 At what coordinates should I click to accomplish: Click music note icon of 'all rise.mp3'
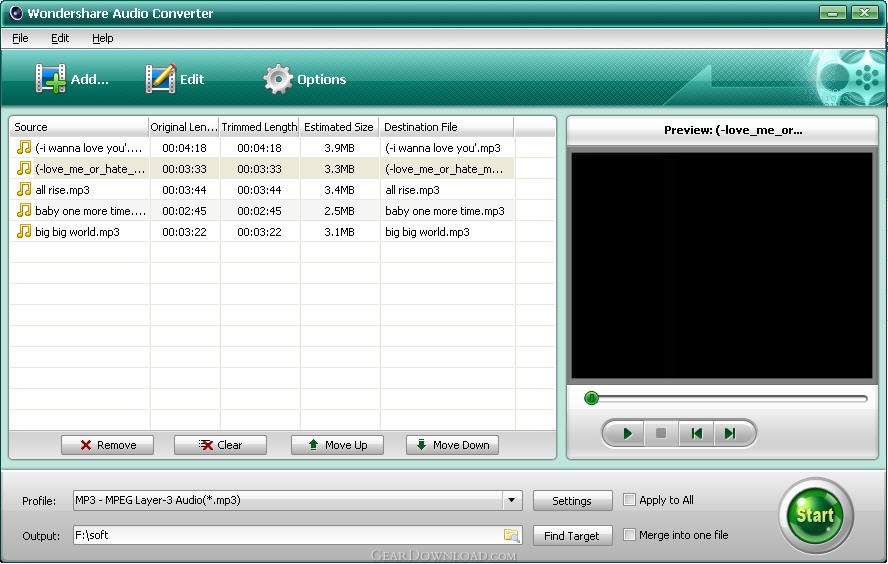coord(24,189)
